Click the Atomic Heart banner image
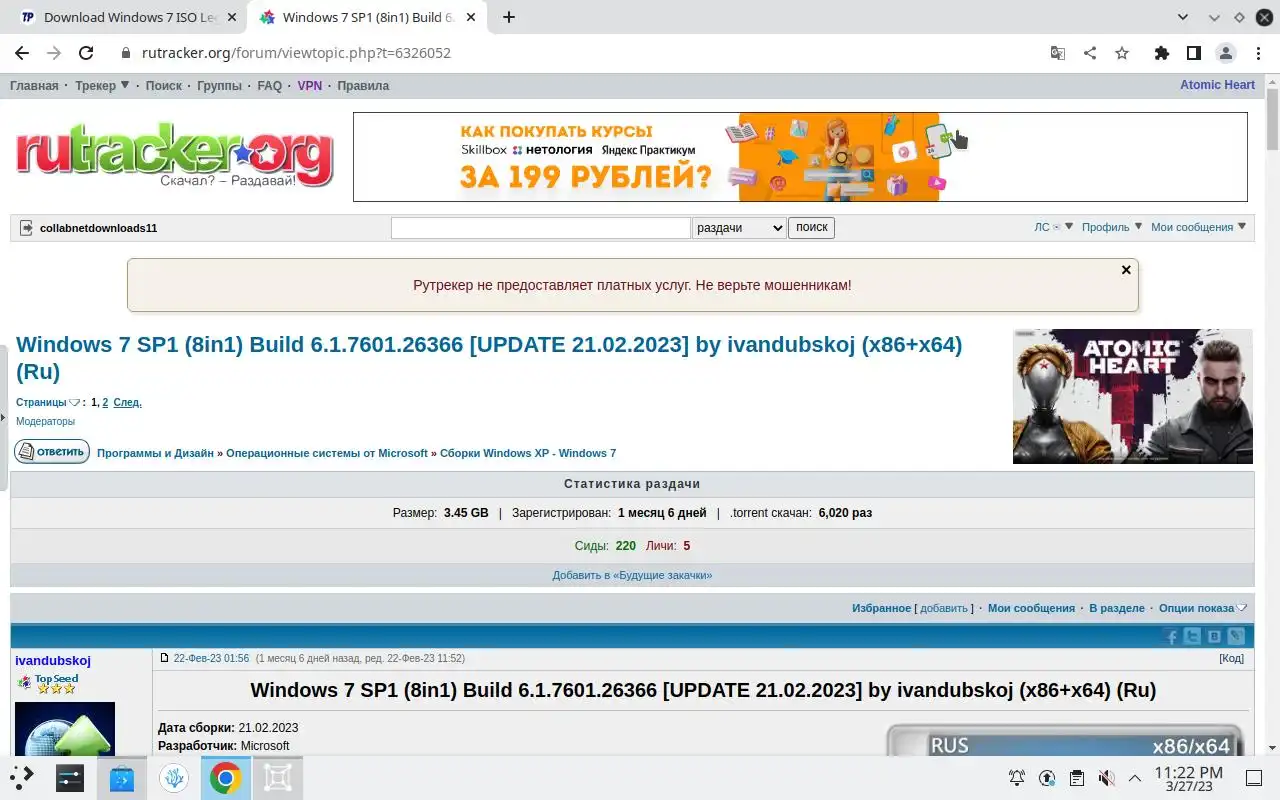 click(1132, 396)
